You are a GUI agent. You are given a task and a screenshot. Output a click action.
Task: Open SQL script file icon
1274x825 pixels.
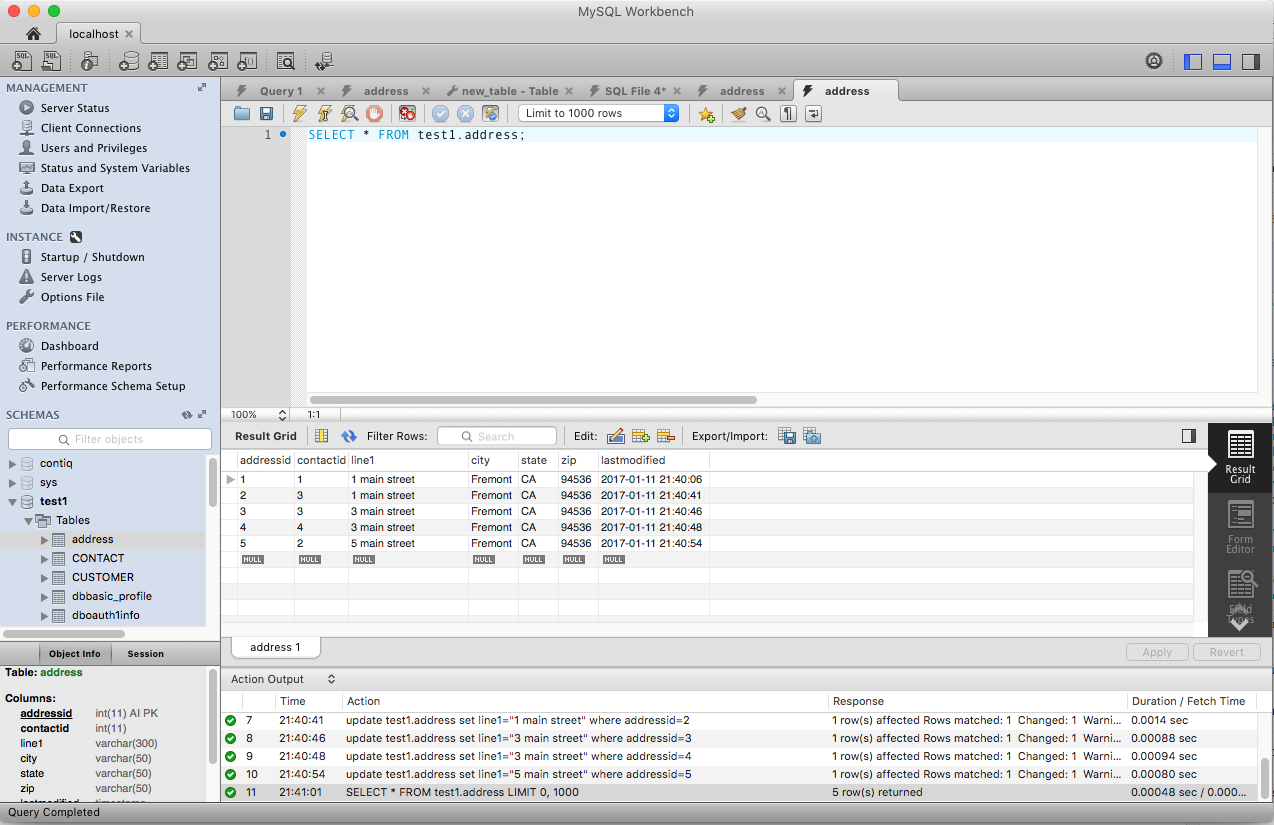[51, 61]
